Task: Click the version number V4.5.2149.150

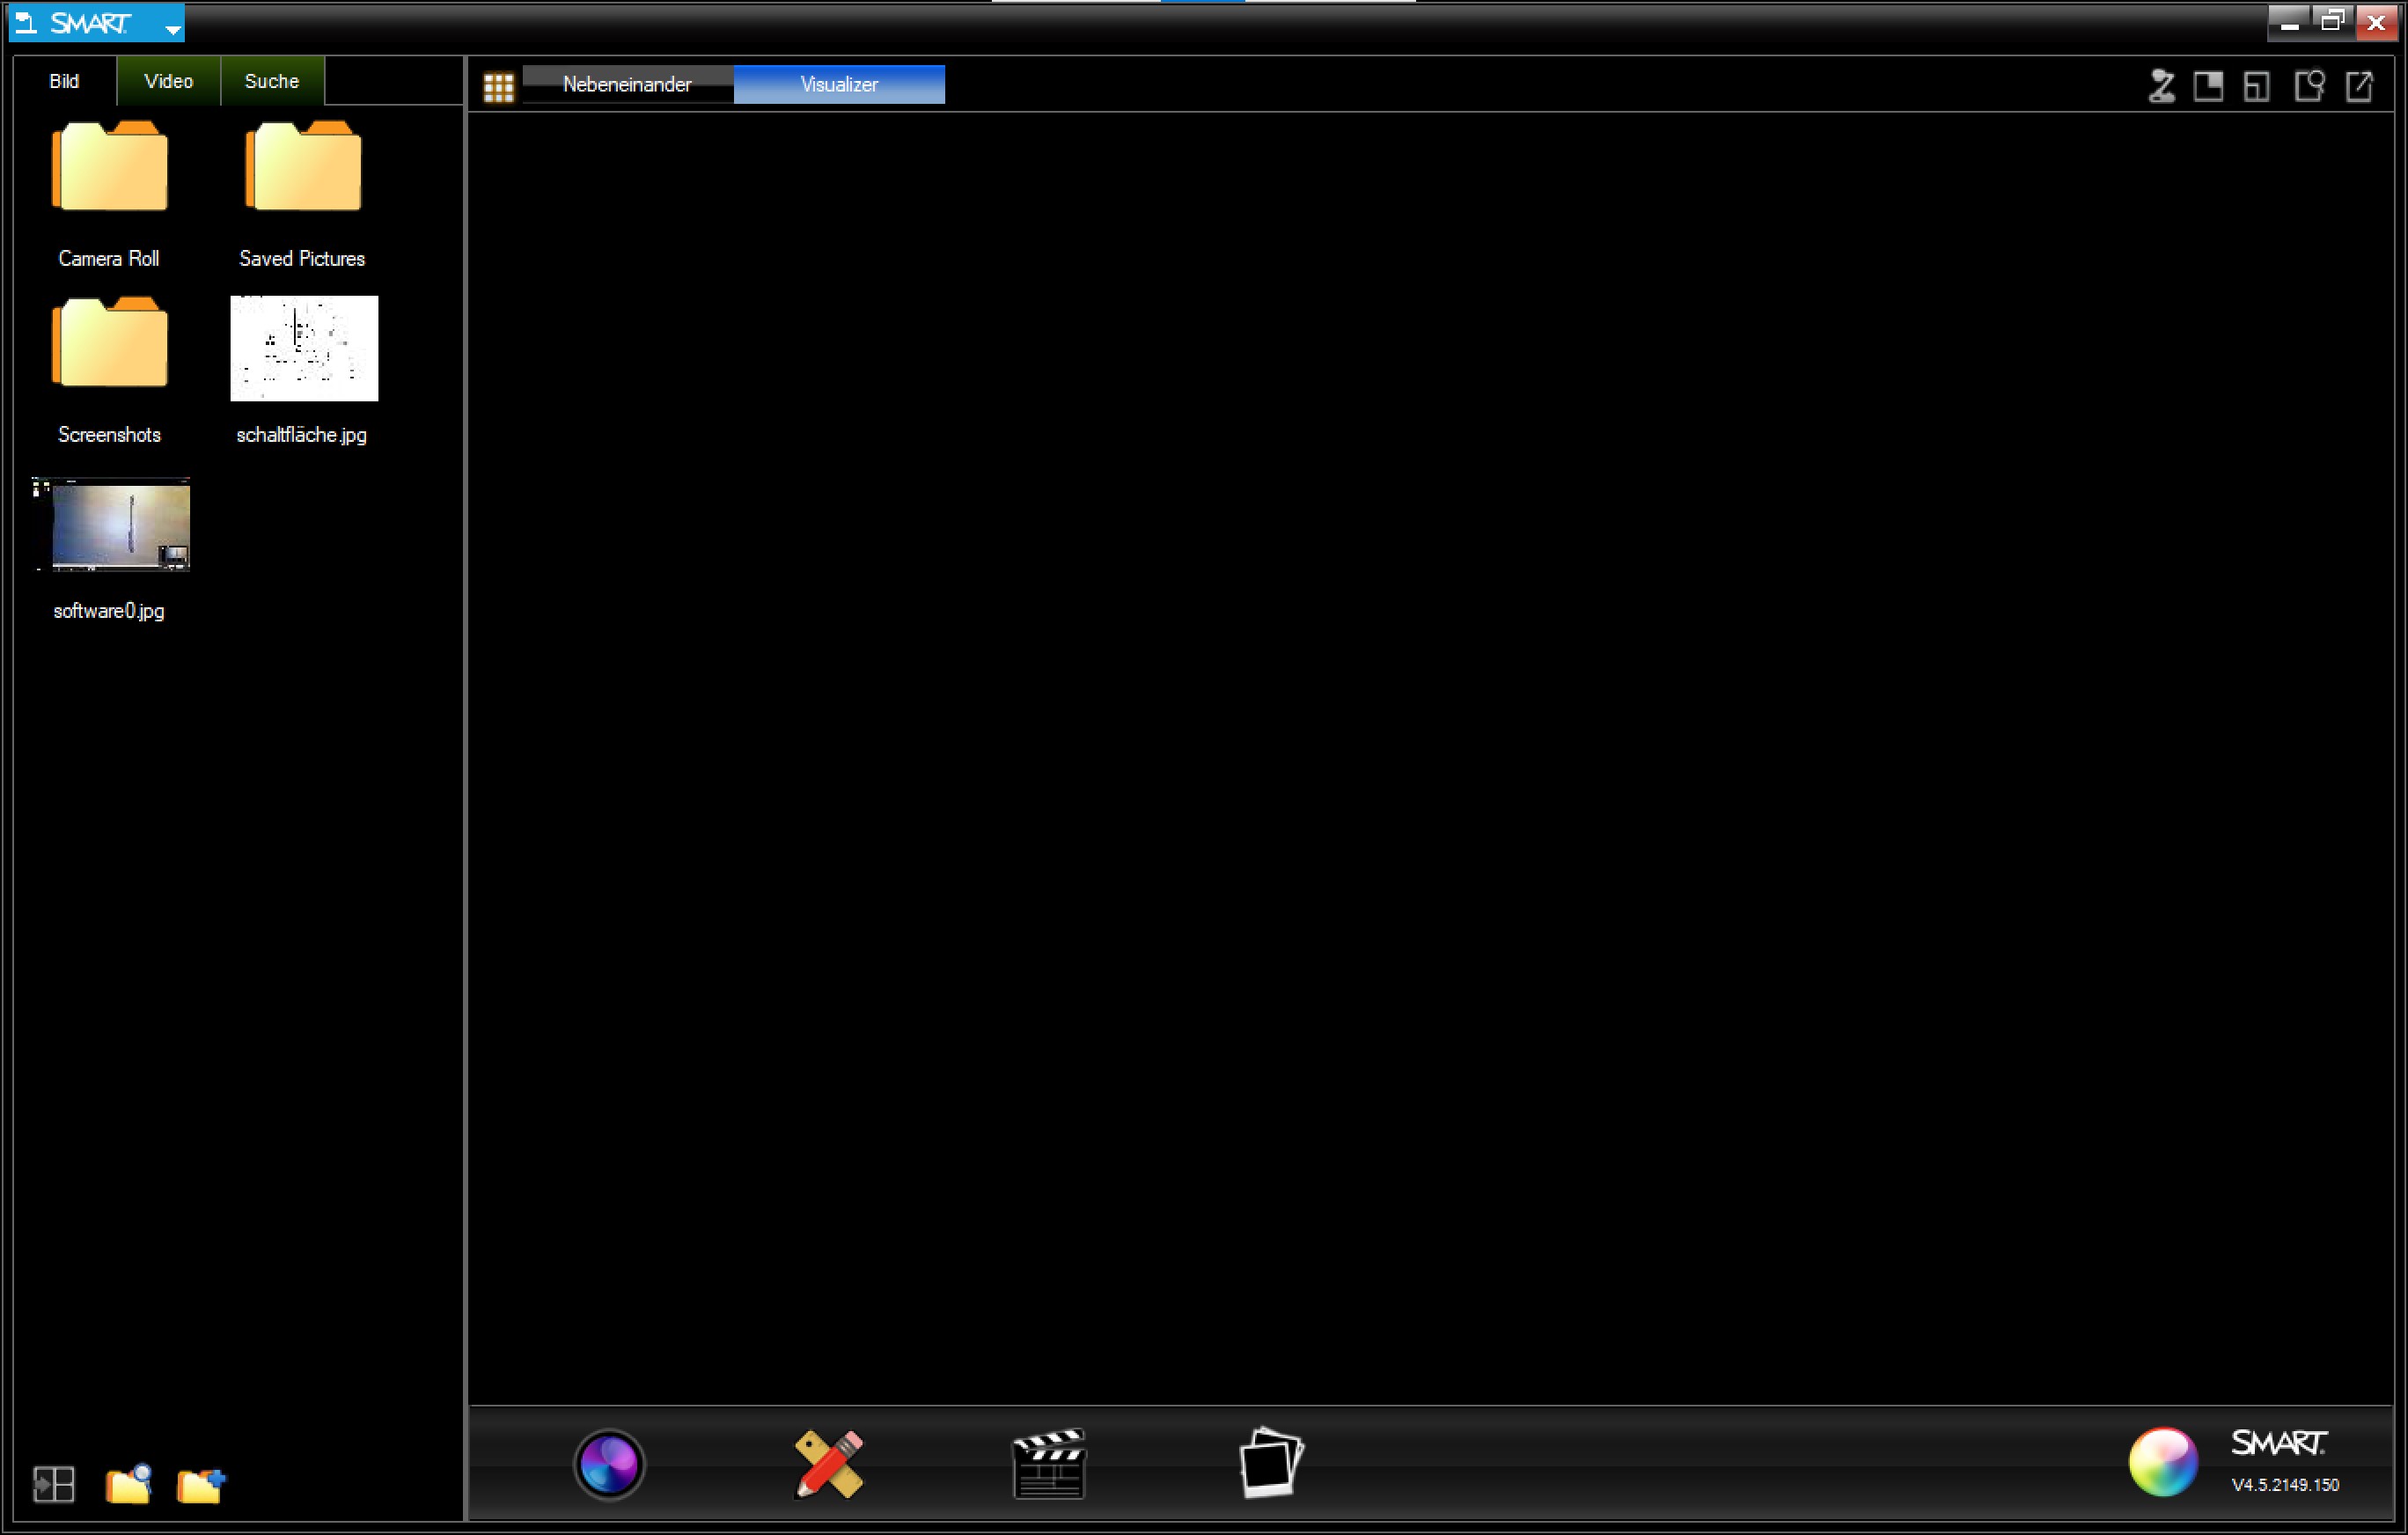Action: [2285, 1485]
